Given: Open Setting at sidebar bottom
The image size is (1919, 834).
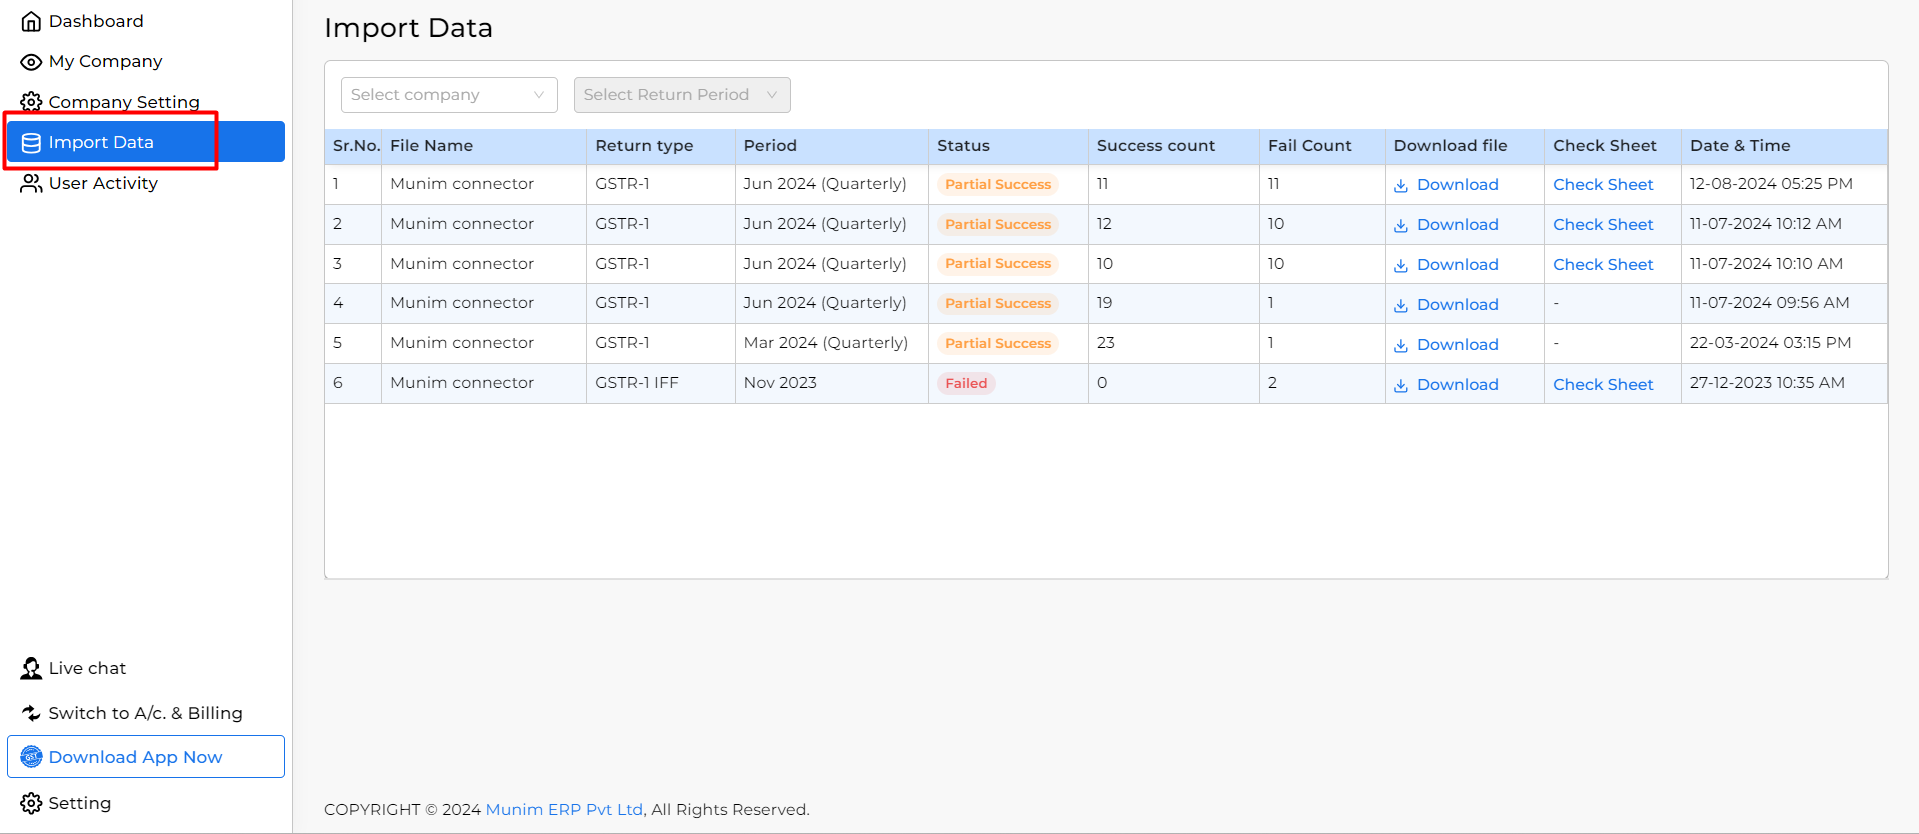Looking at the screenshot, I should coord(80,803).
